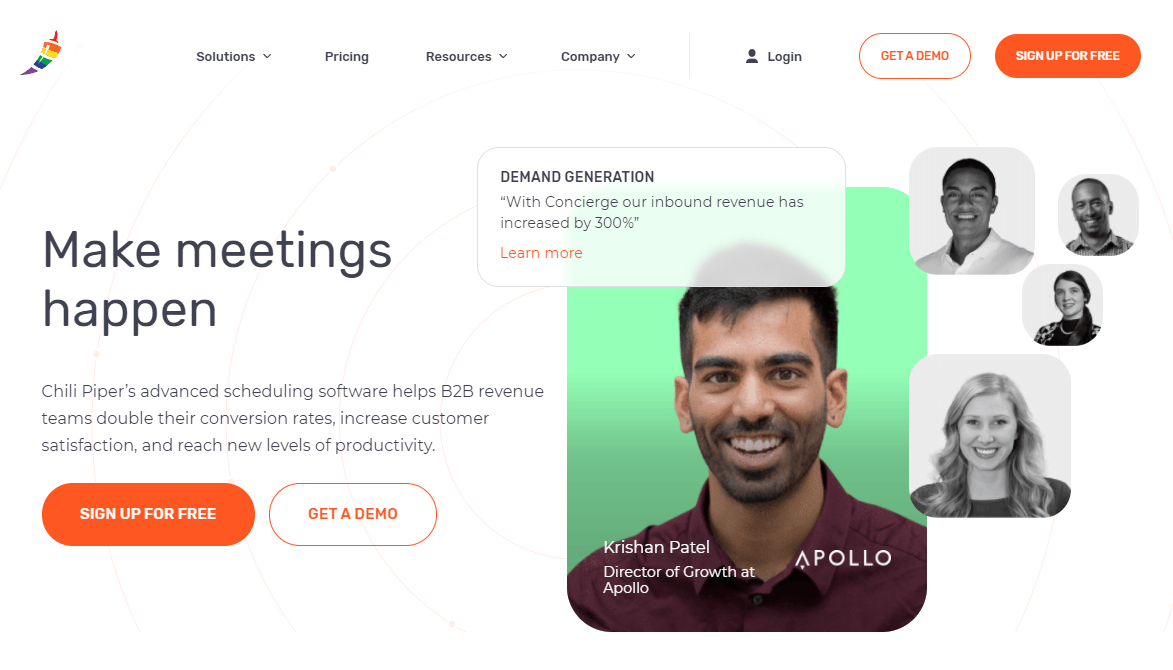Expand the Solutions dropdown chevron

(267, 56)
